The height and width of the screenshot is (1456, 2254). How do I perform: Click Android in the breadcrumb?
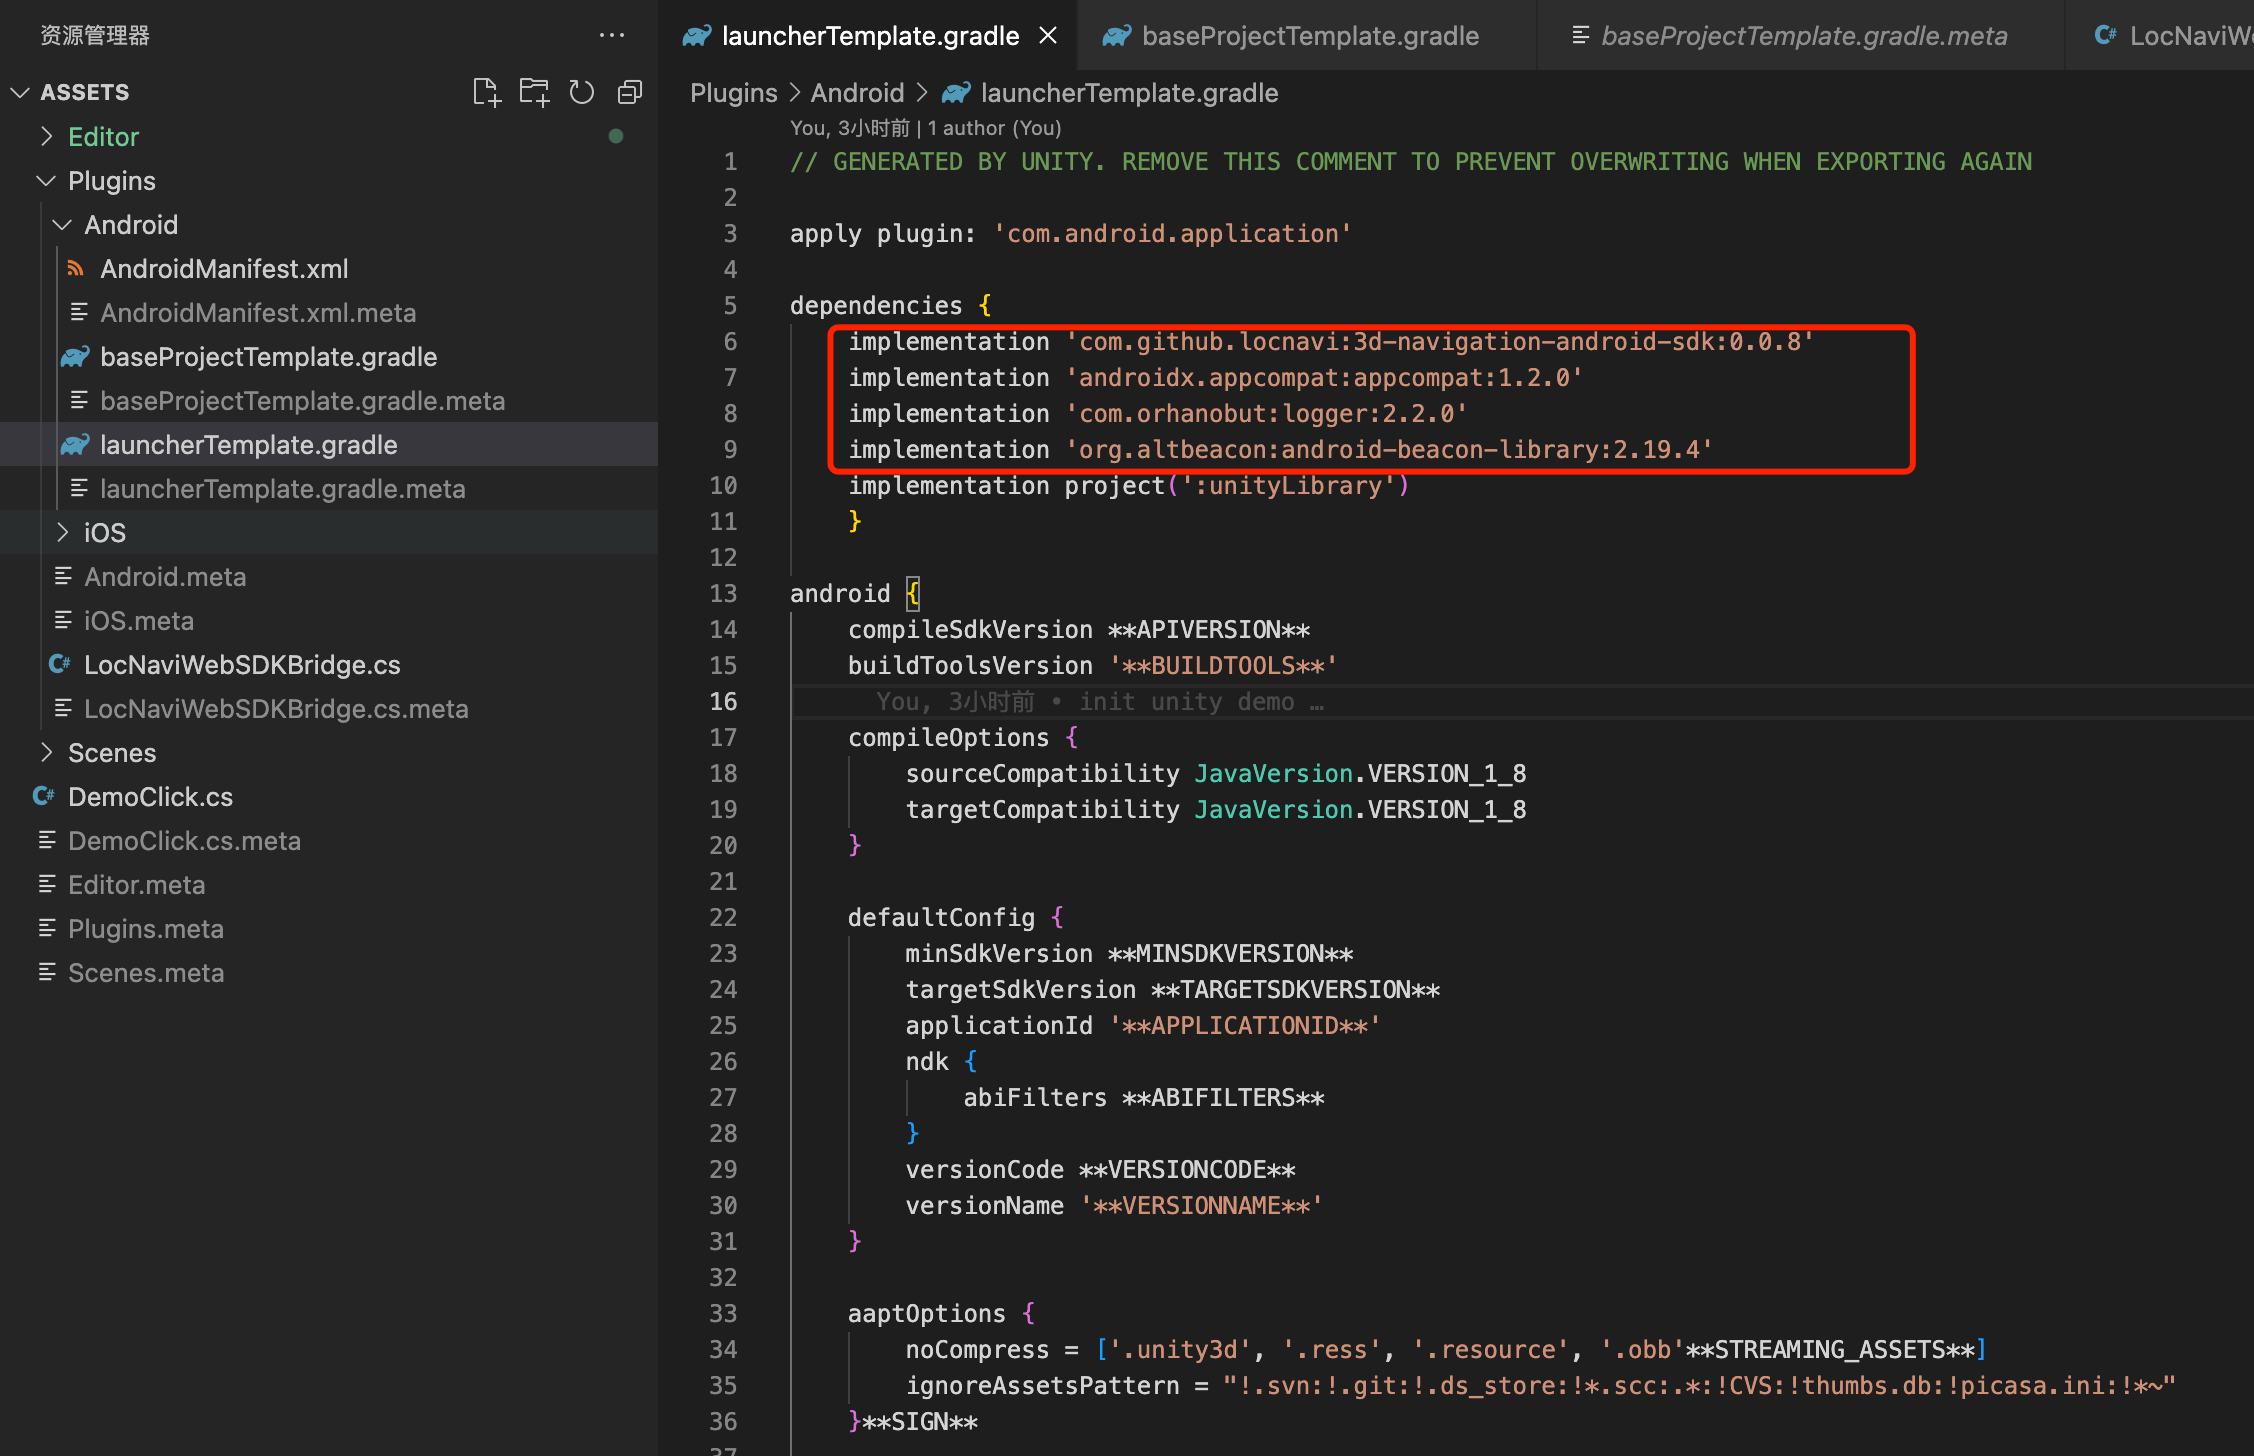(857, 93)
